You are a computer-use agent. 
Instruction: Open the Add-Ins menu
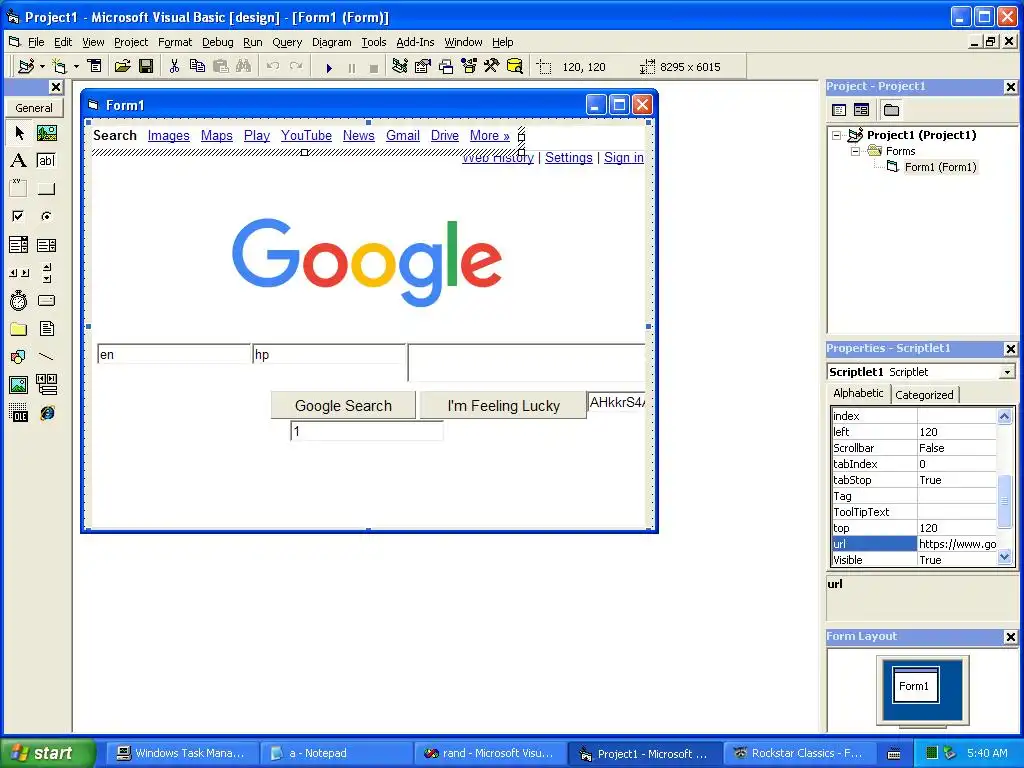pos(415,42)
